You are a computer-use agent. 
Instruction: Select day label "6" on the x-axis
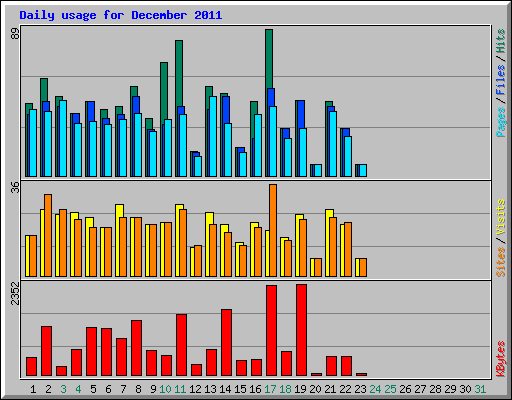click(108, 389)
